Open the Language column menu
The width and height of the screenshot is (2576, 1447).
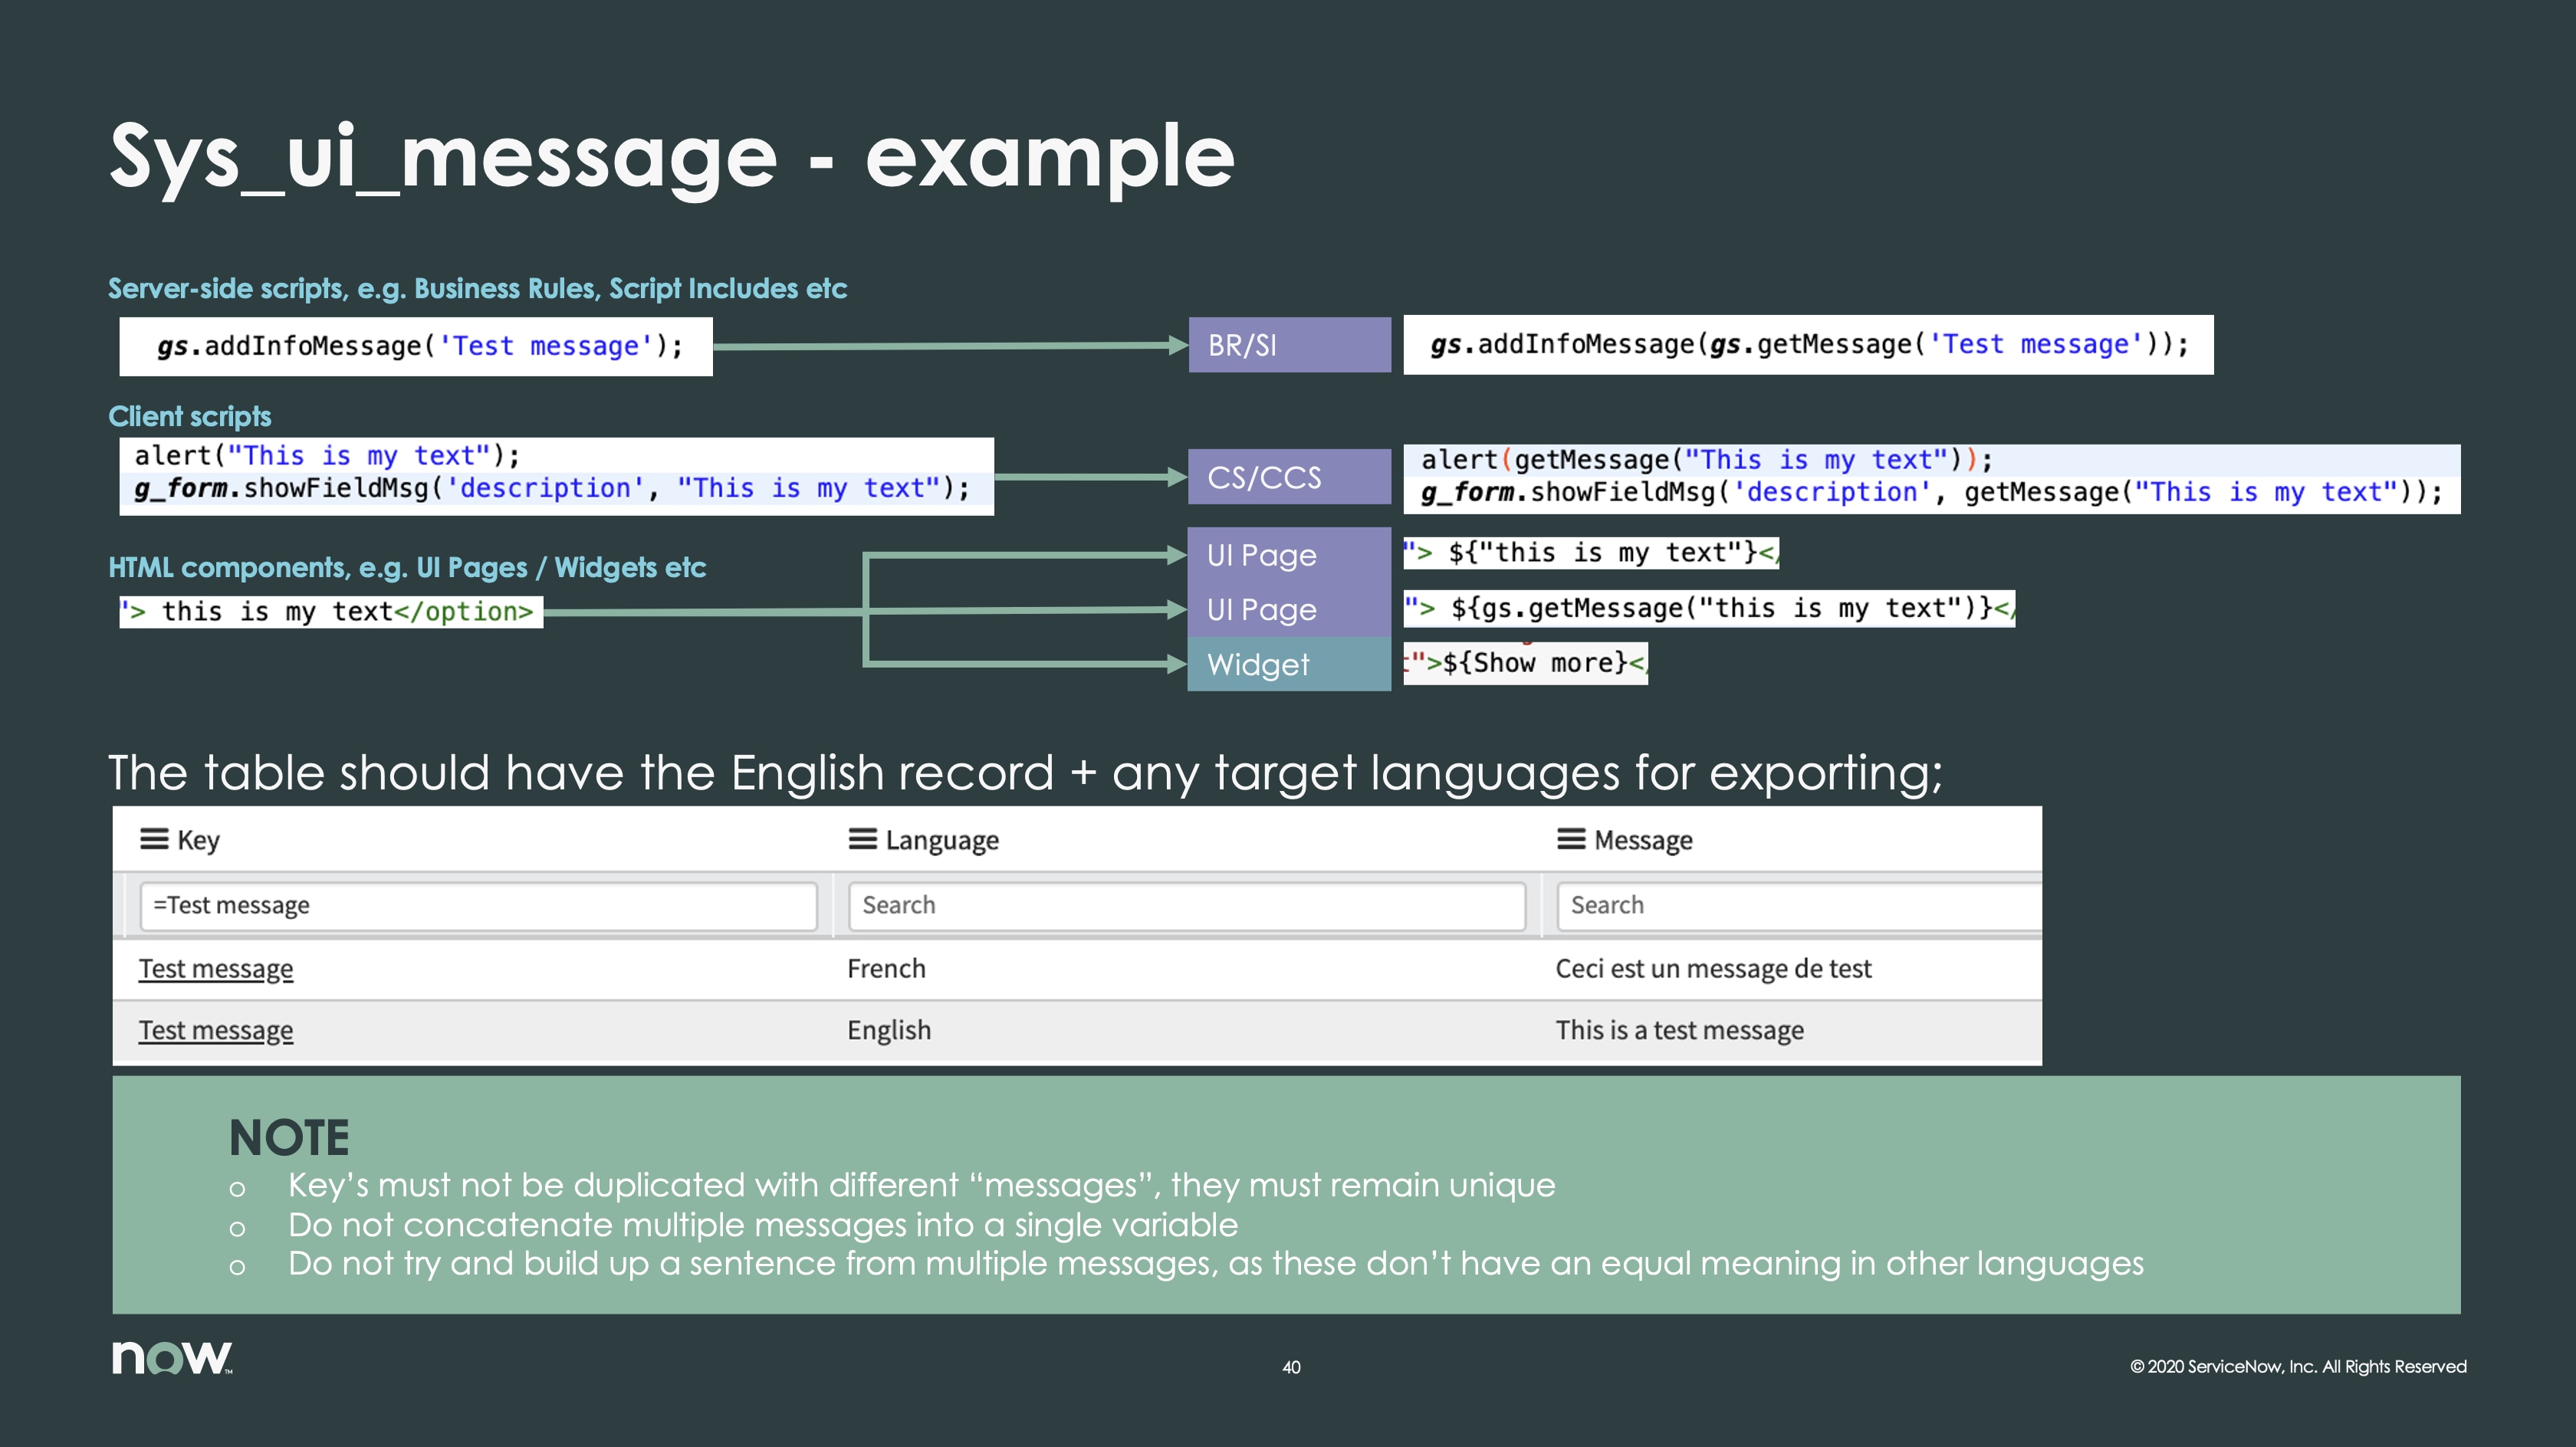tap(862, 839)
